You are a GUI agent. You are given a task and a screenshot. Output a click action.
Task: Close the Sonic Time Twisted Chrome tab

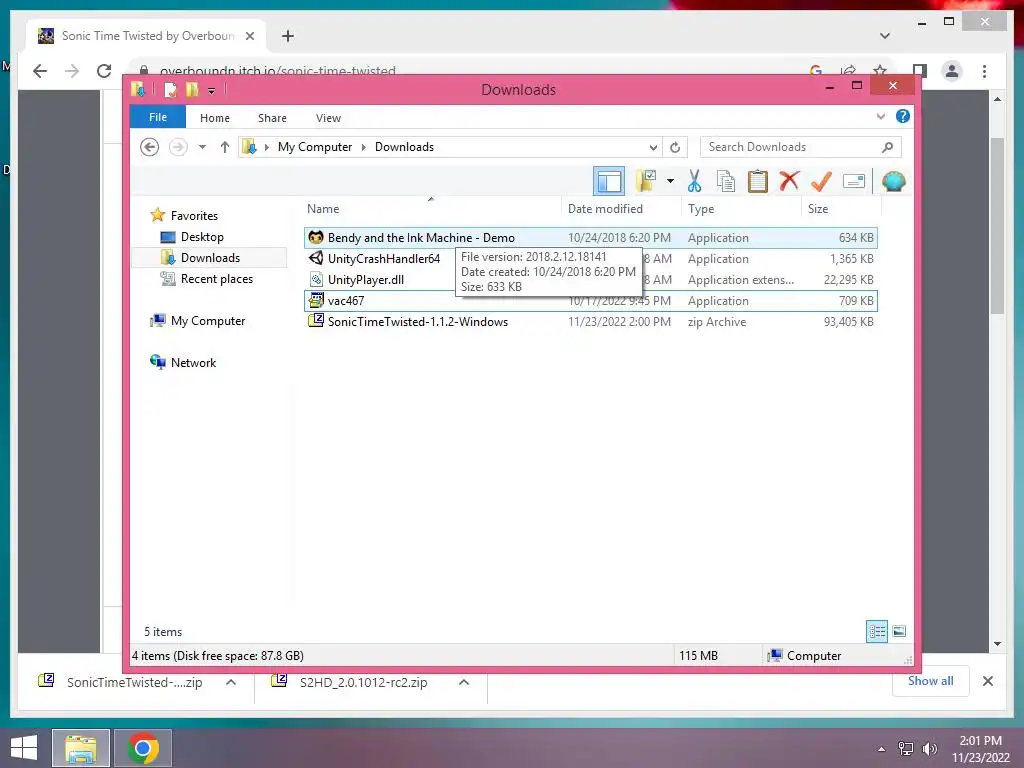click(x=249, y=36)
